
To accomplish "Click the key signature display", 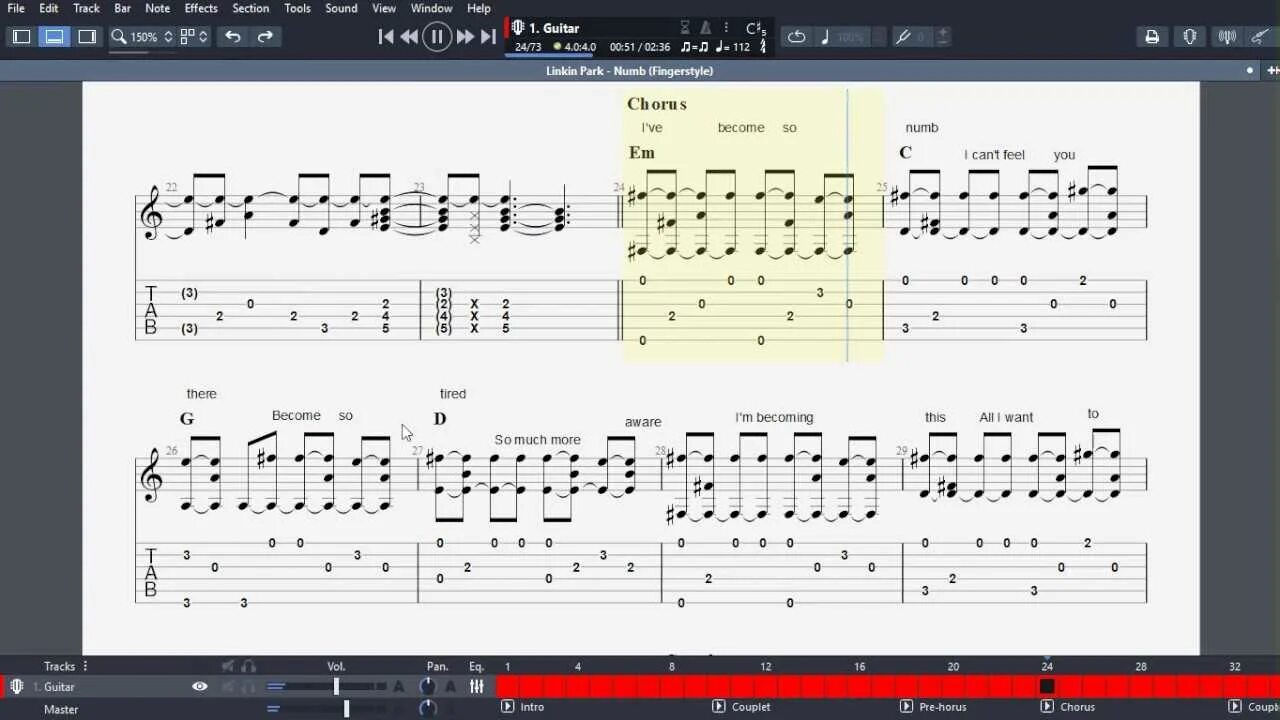I will 756,29.
